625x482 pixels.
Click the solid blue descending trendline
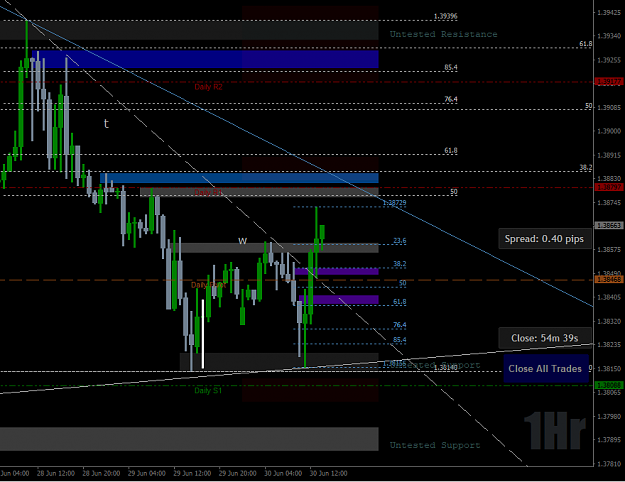tap(297, 157)
